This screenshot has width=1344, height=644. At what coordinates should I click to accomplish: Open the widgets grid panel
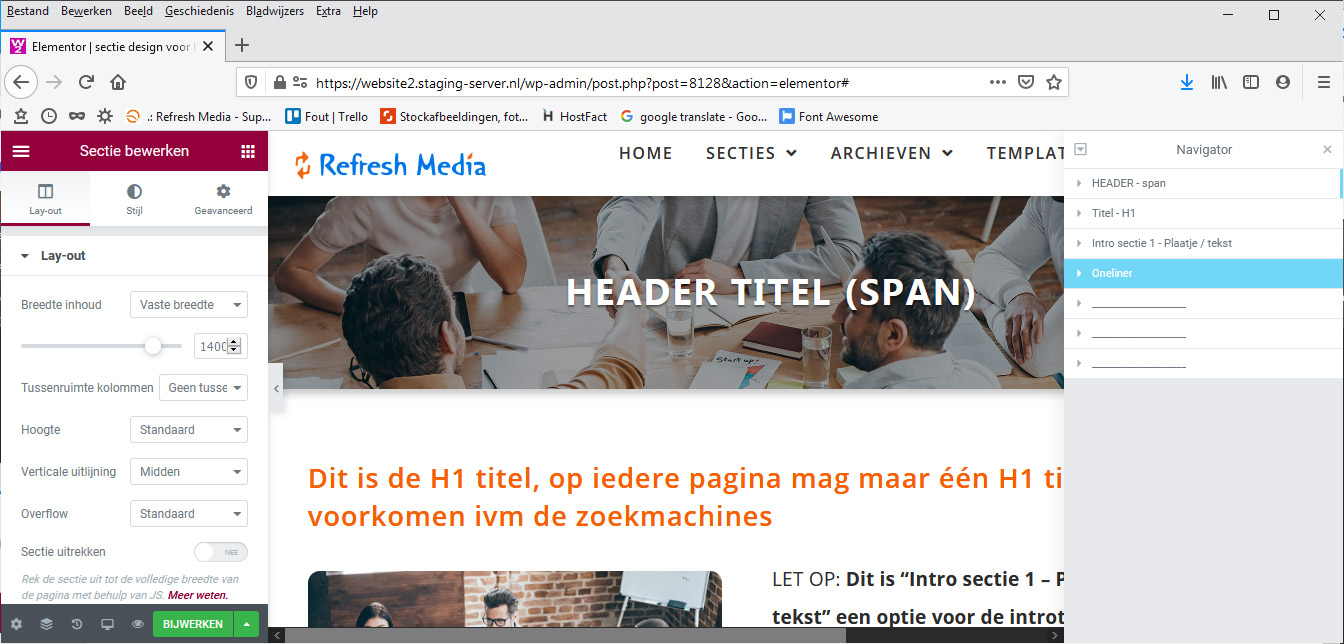248,151
